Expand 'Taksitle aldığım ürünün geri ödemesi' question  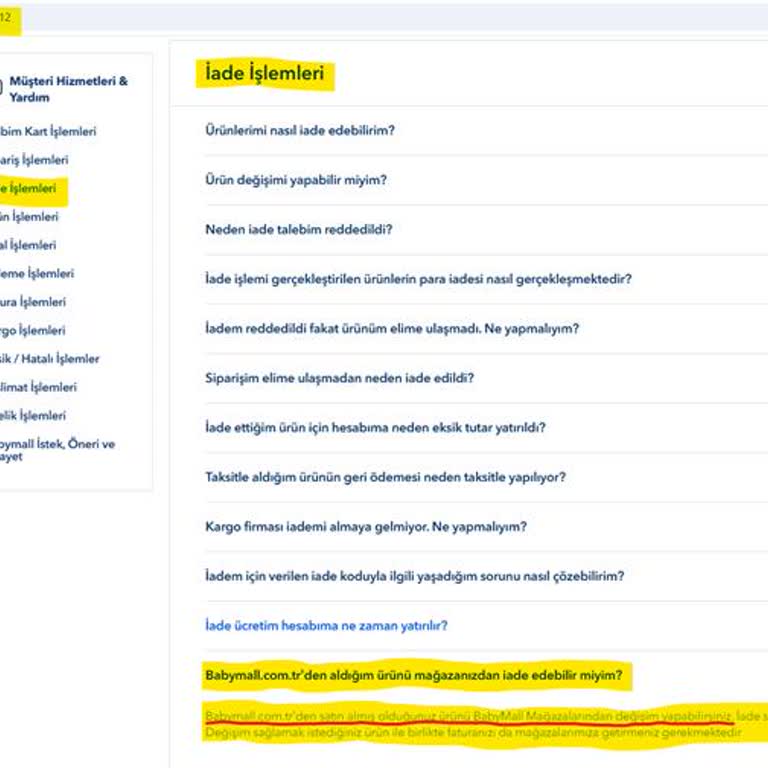click(x=385, y=477)
